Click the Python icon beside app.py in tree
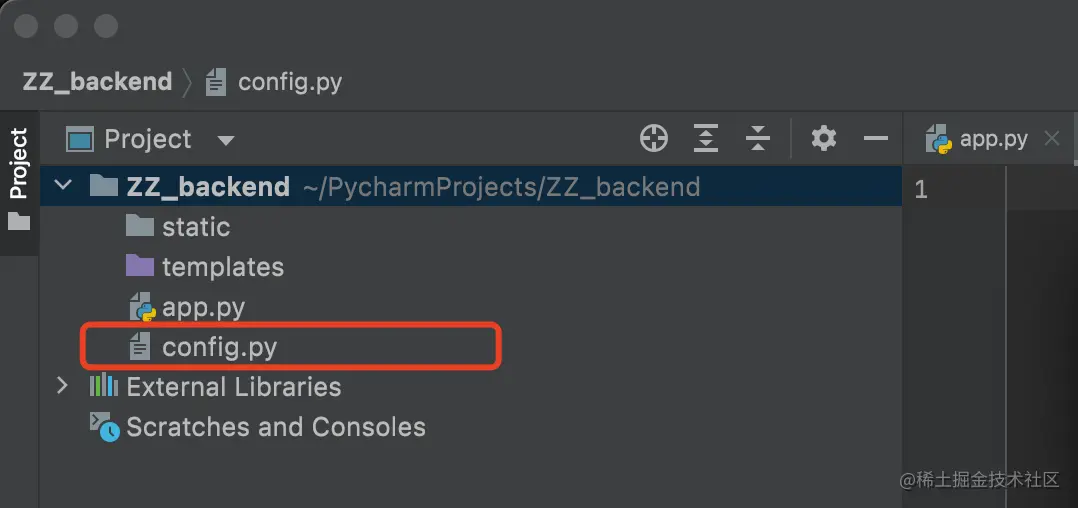 [141, 307]
